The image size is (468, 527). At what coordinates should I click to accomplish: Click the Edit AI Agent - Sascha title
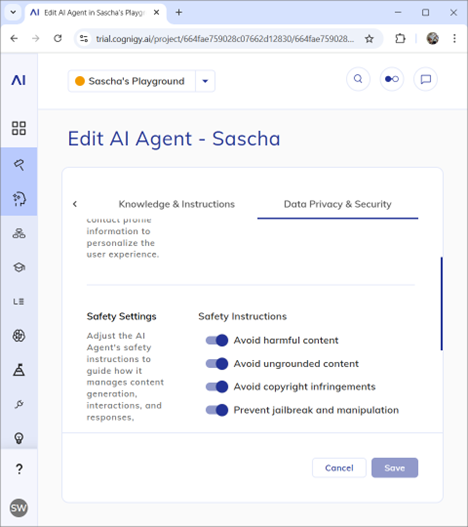tap(174, 138)
